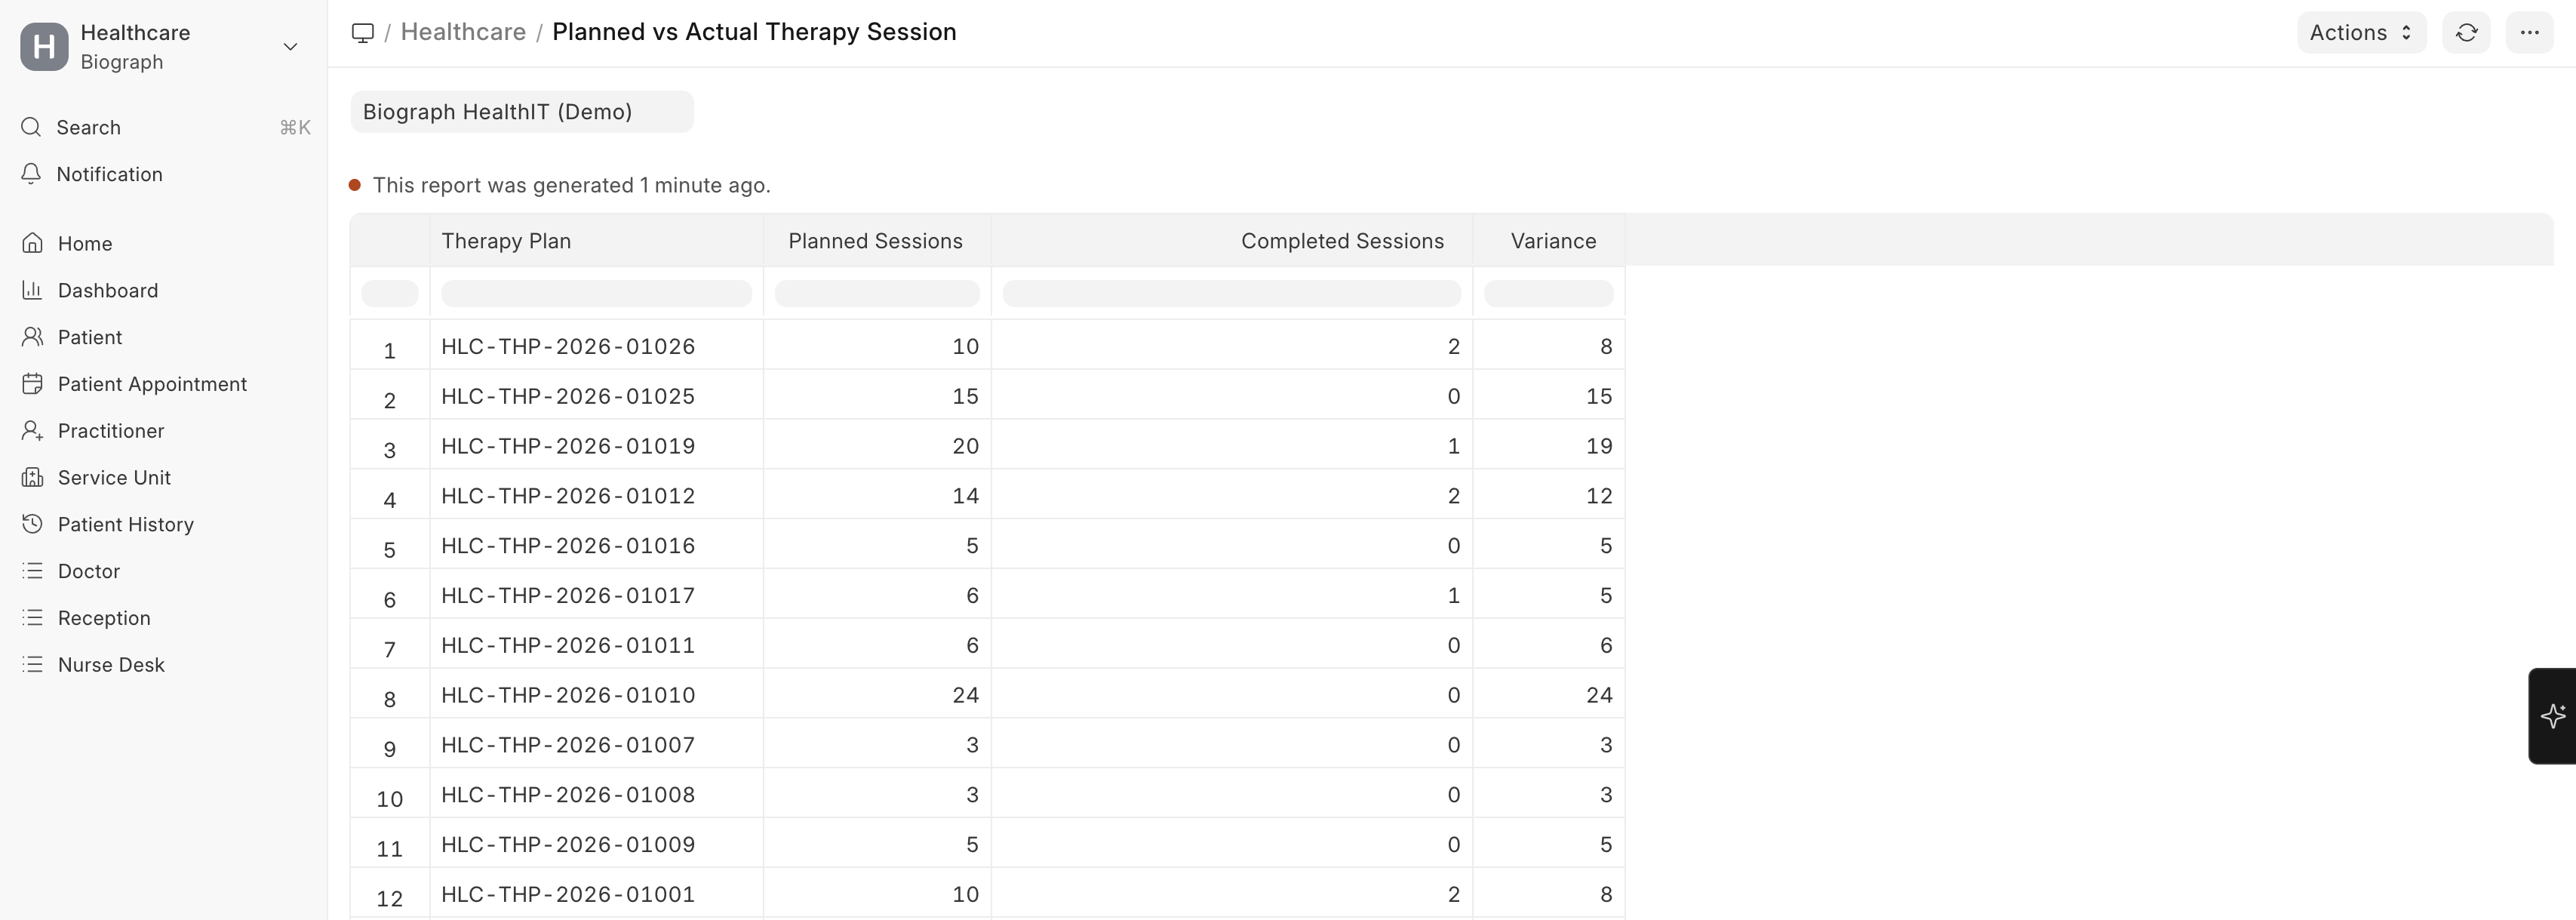Go to Nurse Desk in sidebar

pos(111,665)
